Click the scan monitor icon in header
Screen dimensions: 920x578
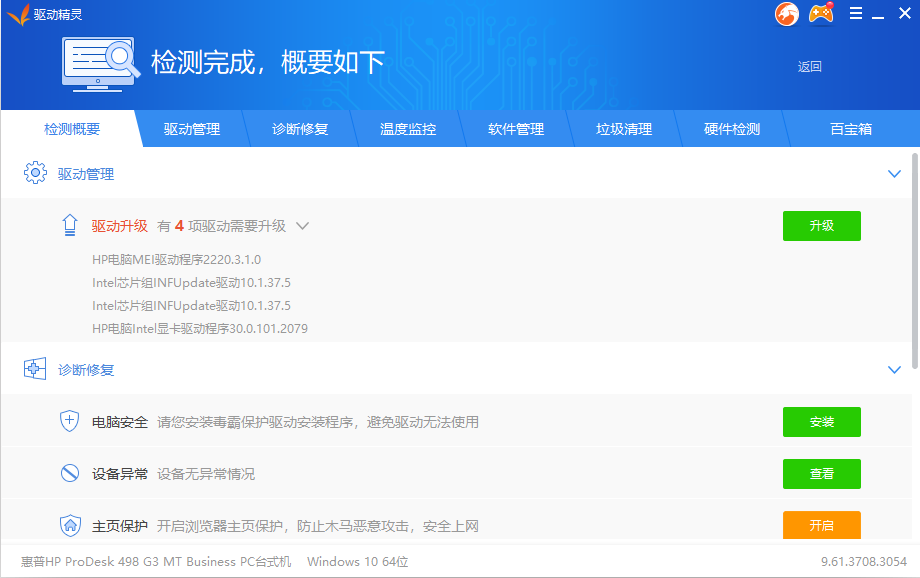coord(101,64)
